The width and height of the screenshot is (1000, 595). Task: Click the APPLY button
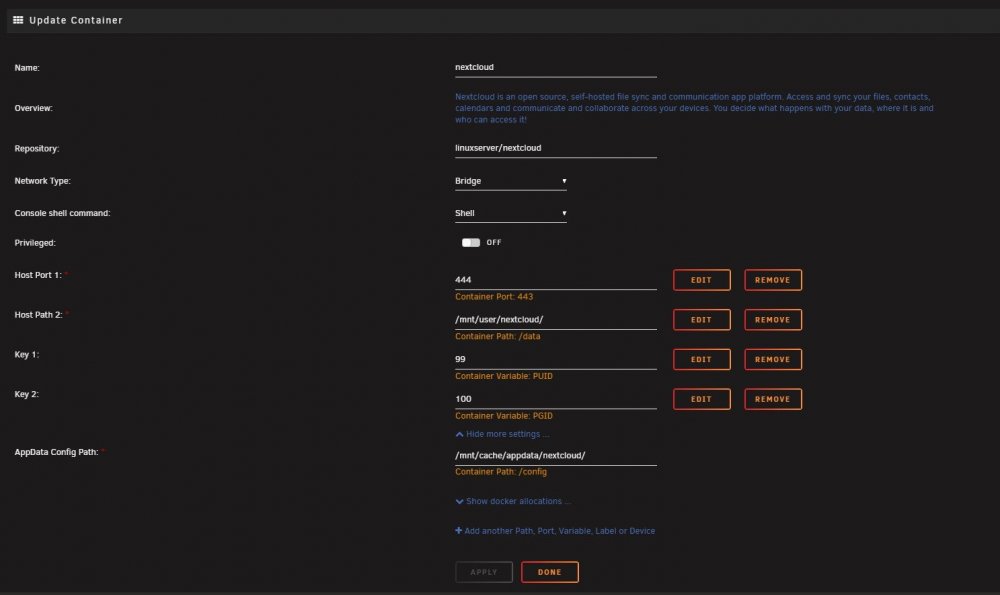(x=484, y=572)
